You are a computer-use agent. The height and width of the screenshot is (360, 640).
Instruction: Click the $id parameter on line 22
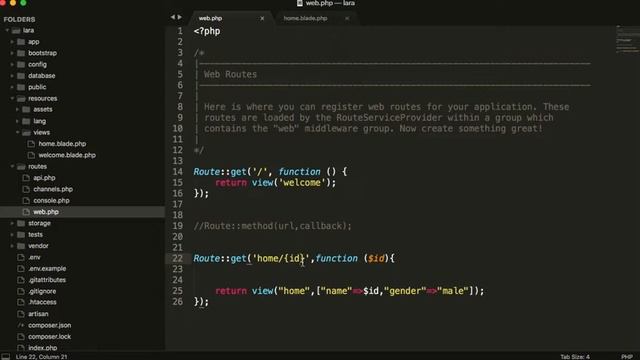[376, 258]
